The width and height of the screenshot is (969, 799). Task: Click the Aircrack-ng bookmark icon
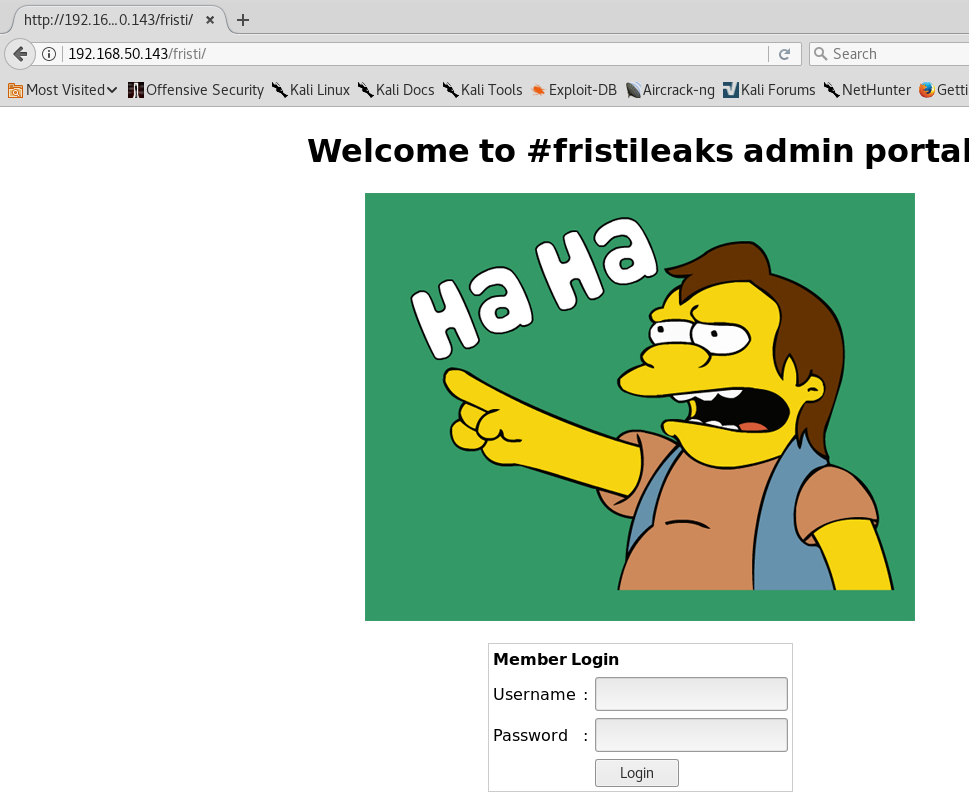pyautogui.click(x=633, y=90)
